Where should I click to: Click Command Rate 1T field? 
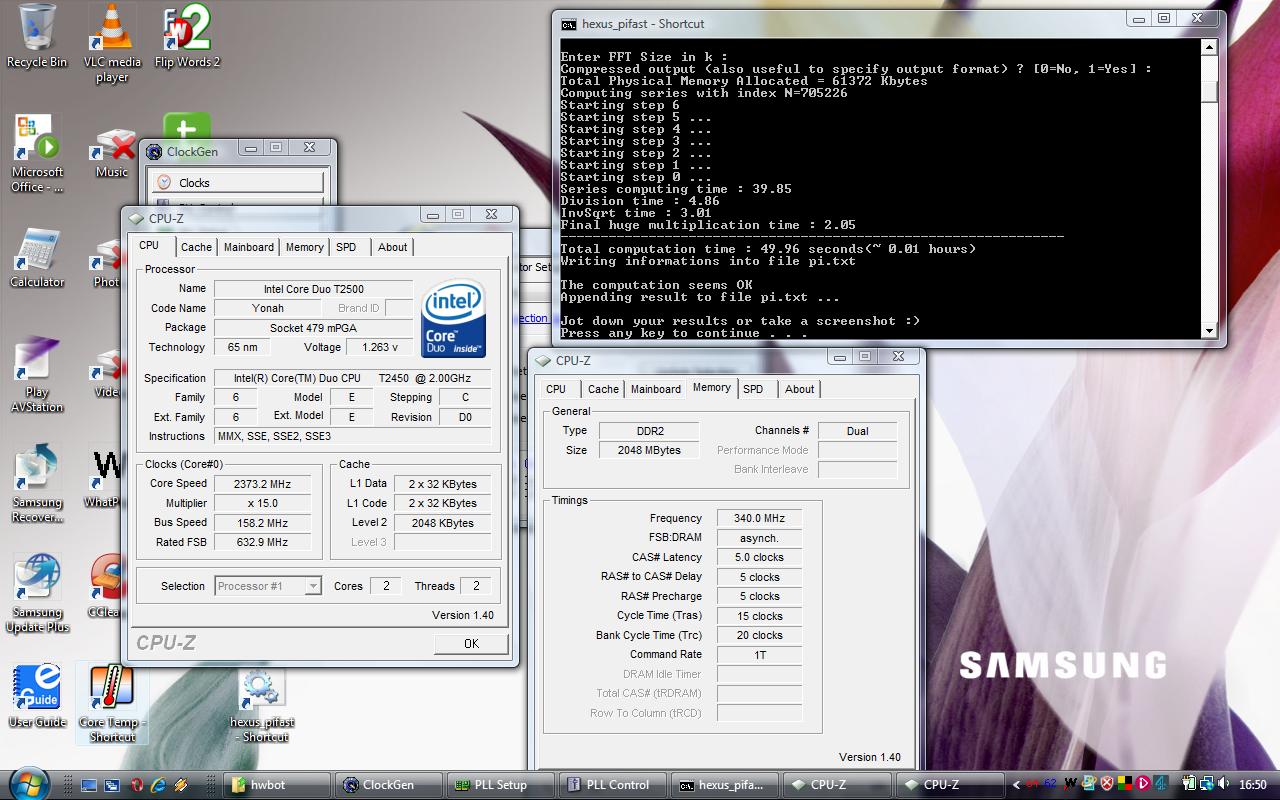[759, 655]
